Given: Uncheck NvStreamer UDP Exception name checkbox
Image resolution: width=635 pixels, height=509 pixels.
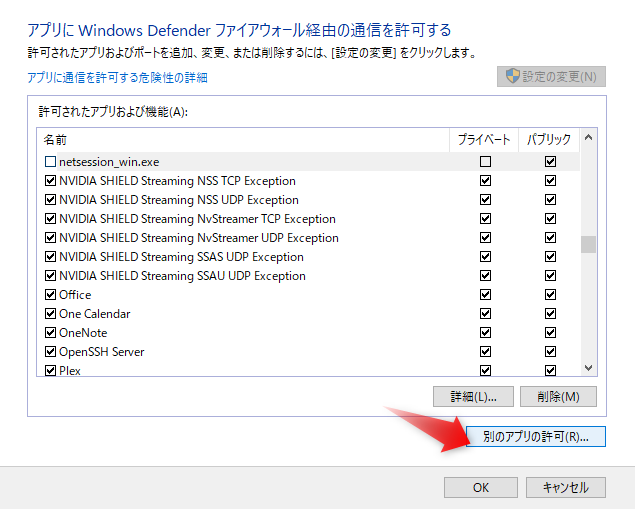Looking at the screenshot, I should tap(50, 238).
